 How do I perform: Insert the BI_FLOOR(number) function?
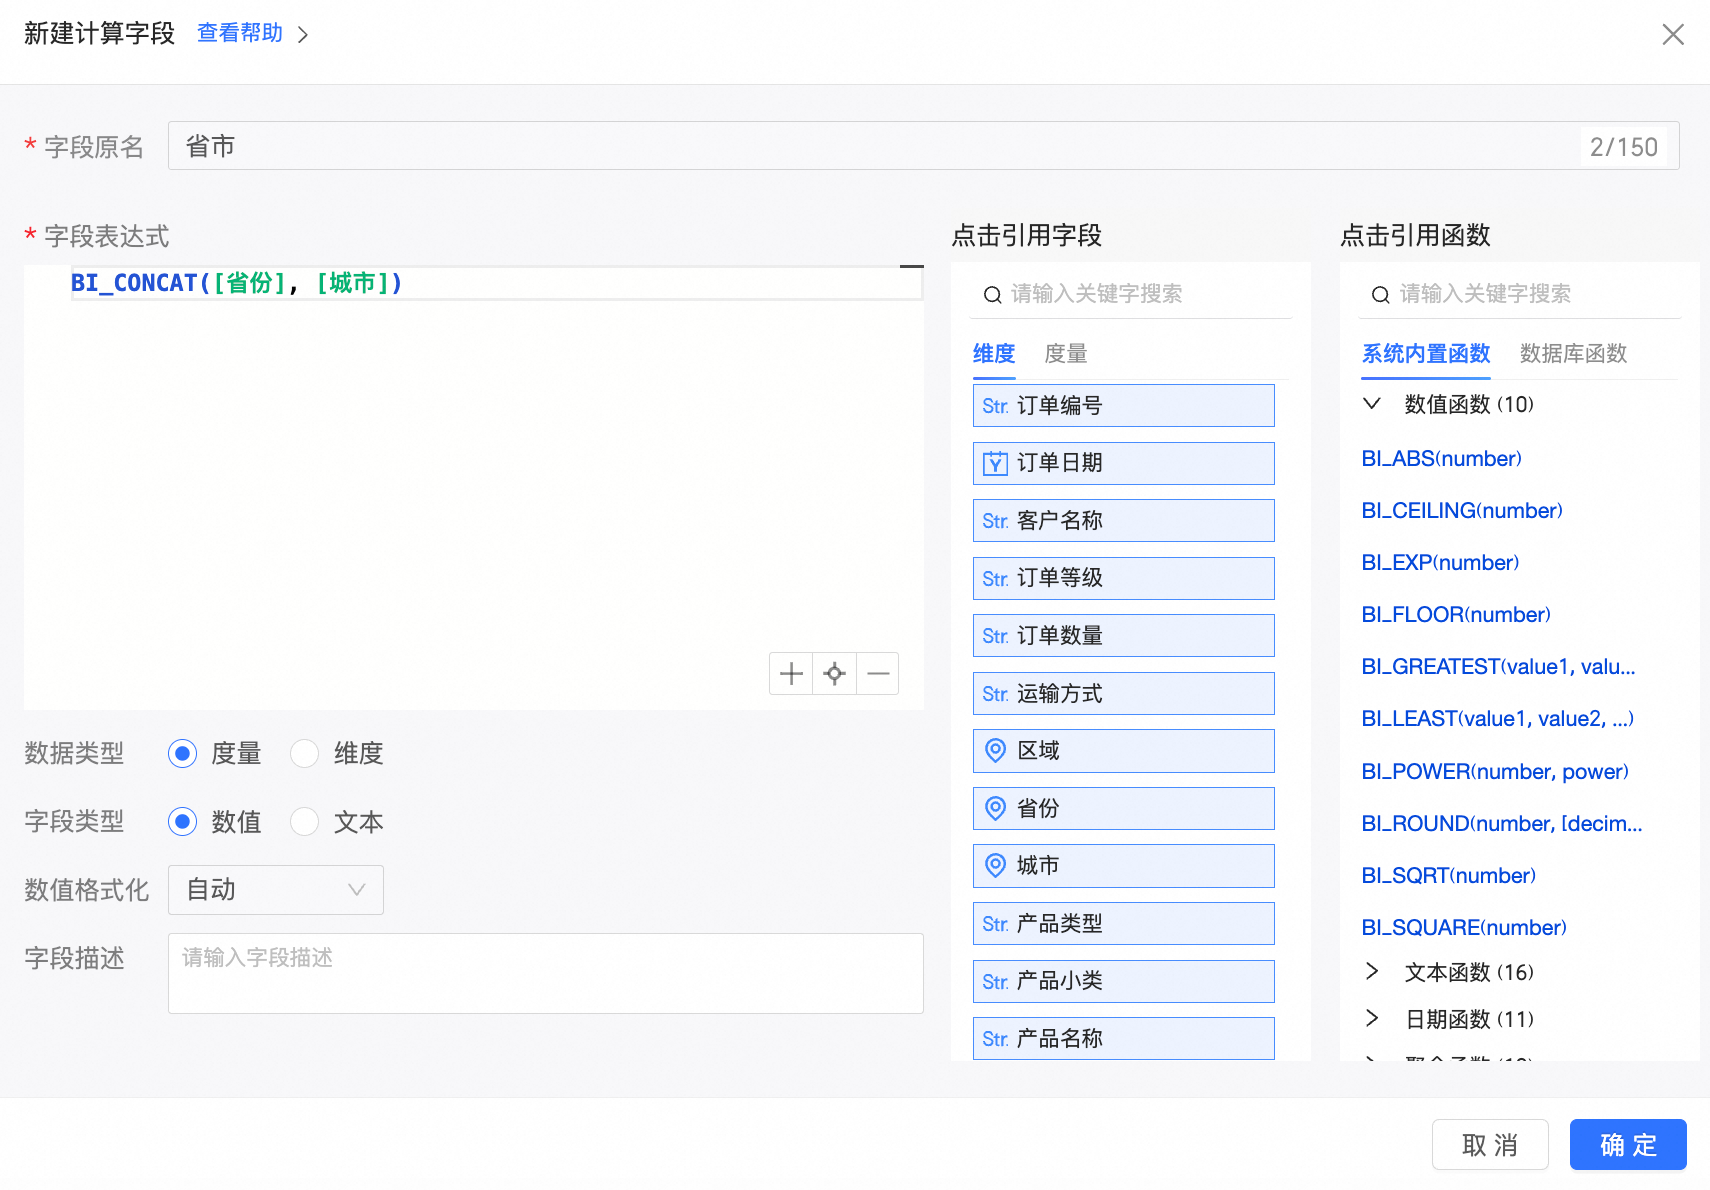click(x=1456, y=615)
